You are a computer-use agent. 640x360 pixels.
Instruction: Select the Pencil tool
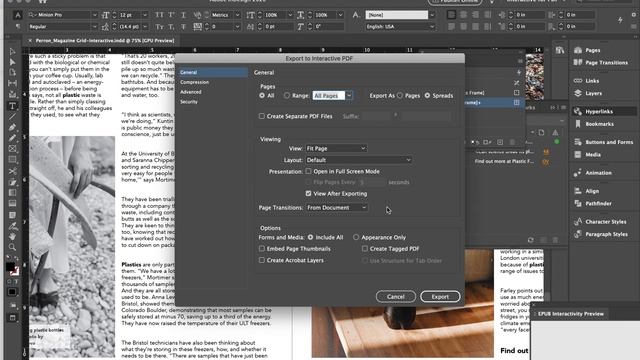(12, 138)
